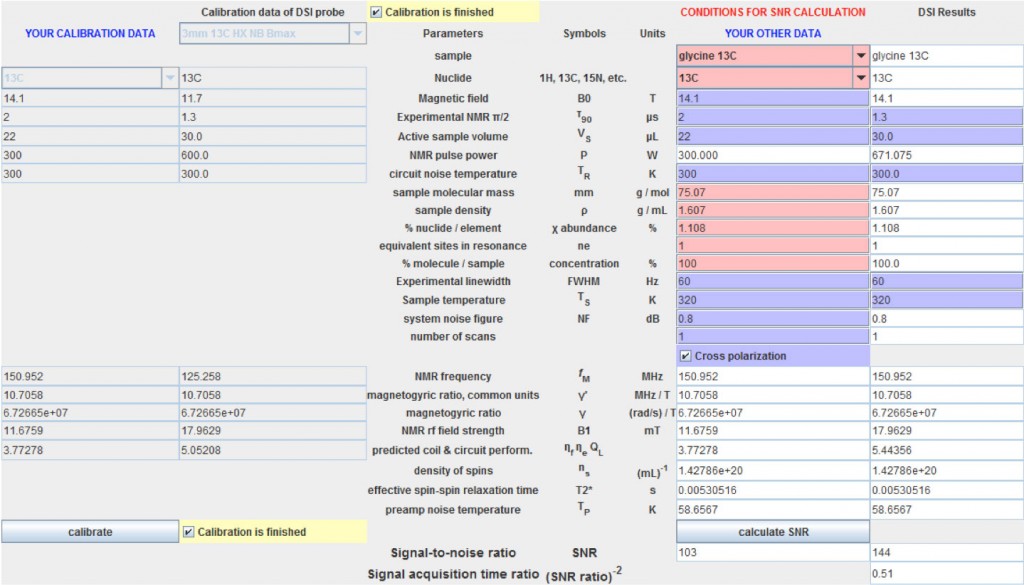1024x585 pixels.
Task: Click 'YOUR CALIBRATION DATA' heading
Action: click(90, 33)
